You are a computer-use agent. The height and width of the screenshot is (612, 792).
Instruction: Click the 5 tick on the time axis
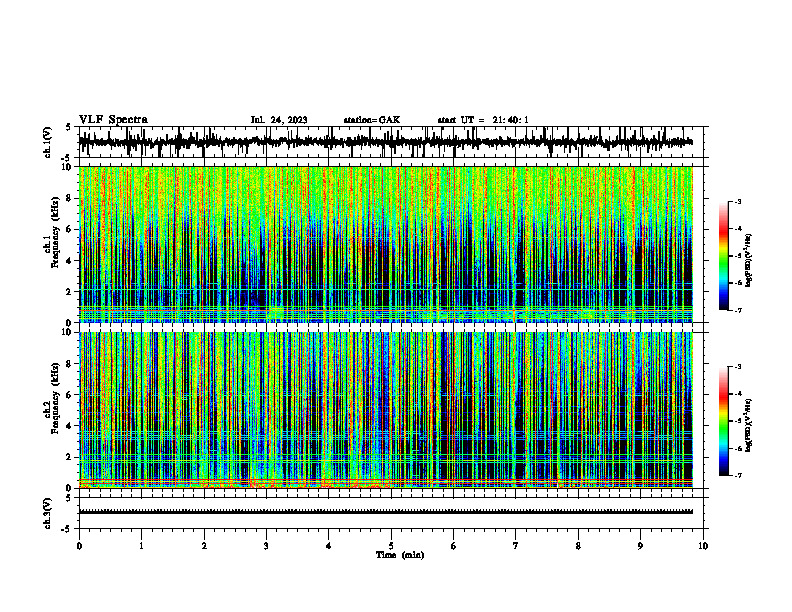tap(391, 546)
